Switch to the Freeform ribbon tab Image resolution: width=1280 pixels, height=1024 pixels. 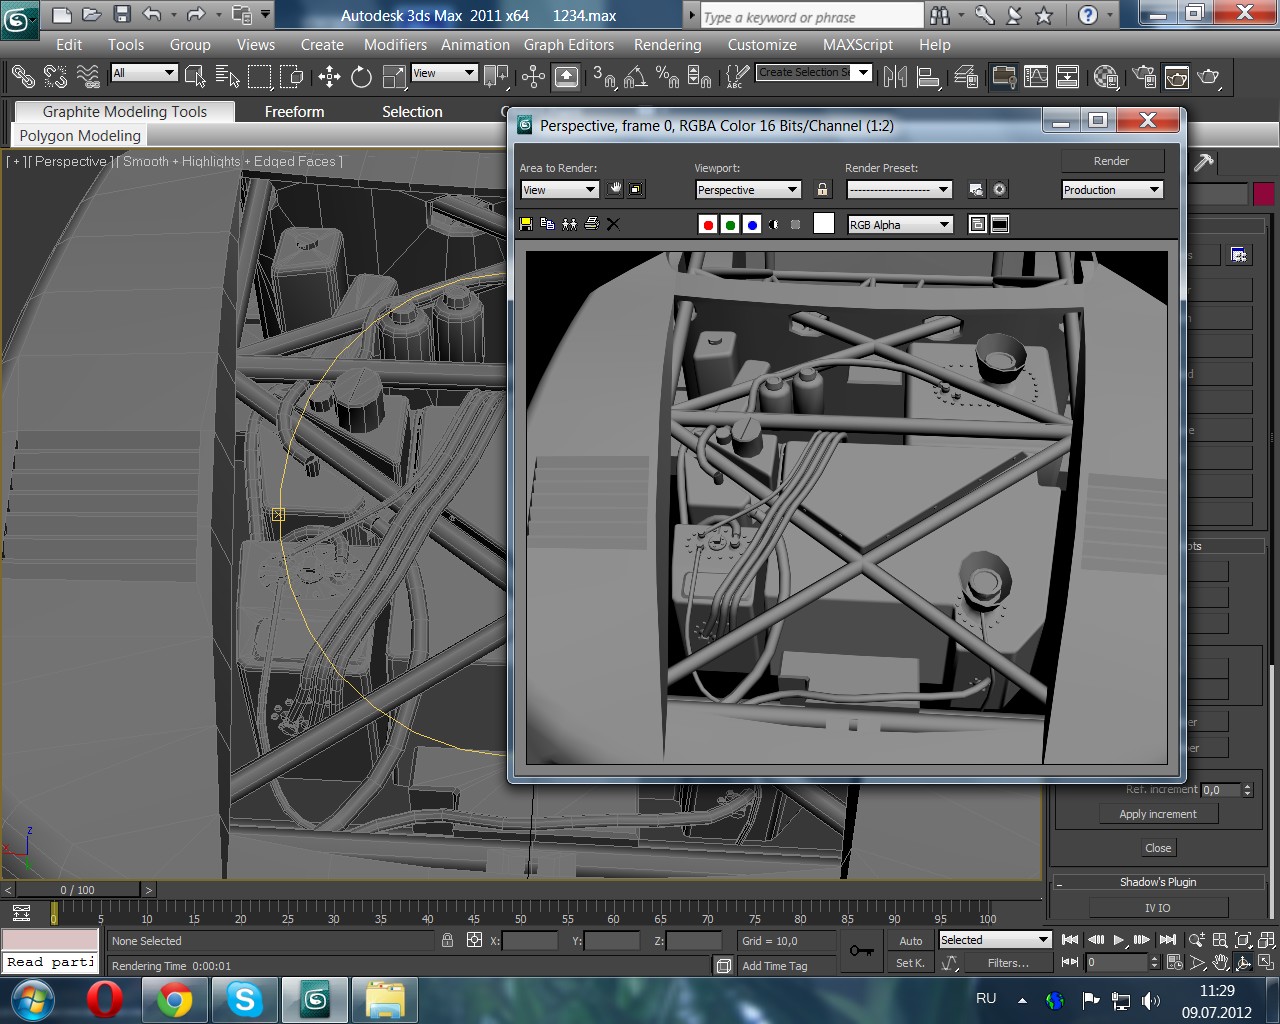tap(294, 111)
